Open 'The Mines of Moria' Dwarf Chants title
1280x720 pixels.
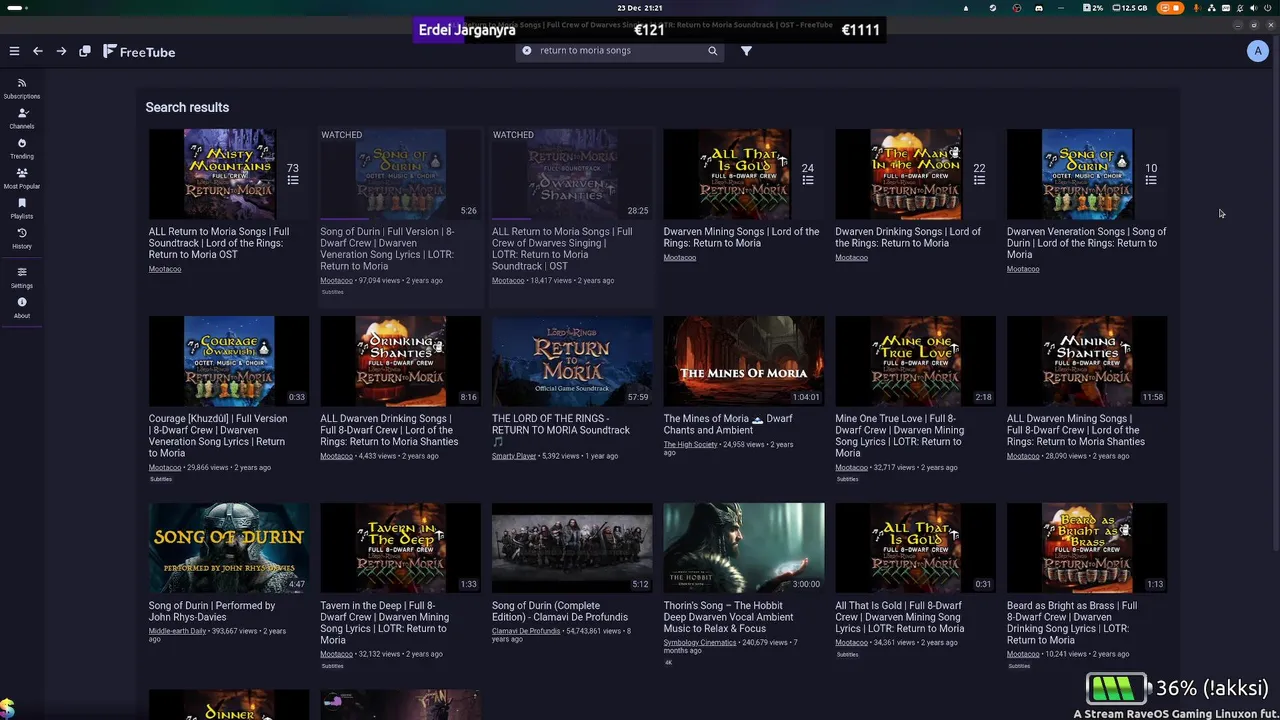coord(728,424)
